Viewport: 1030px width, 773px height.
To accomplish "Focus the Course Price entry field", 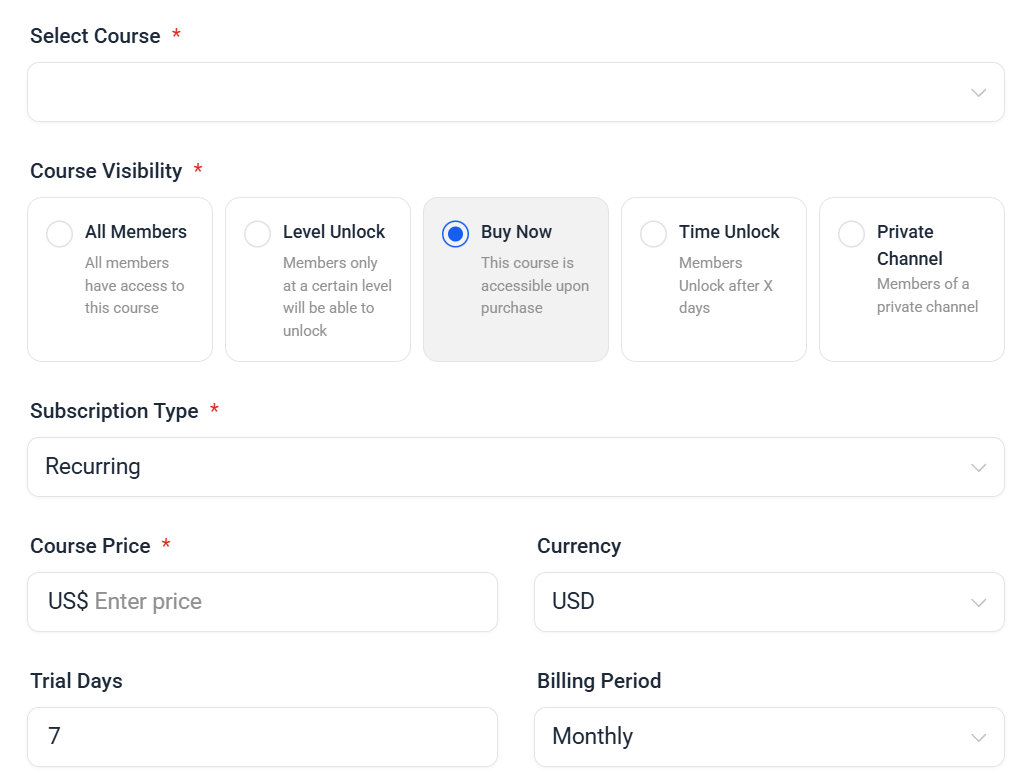I will click(x=280, y=602).
